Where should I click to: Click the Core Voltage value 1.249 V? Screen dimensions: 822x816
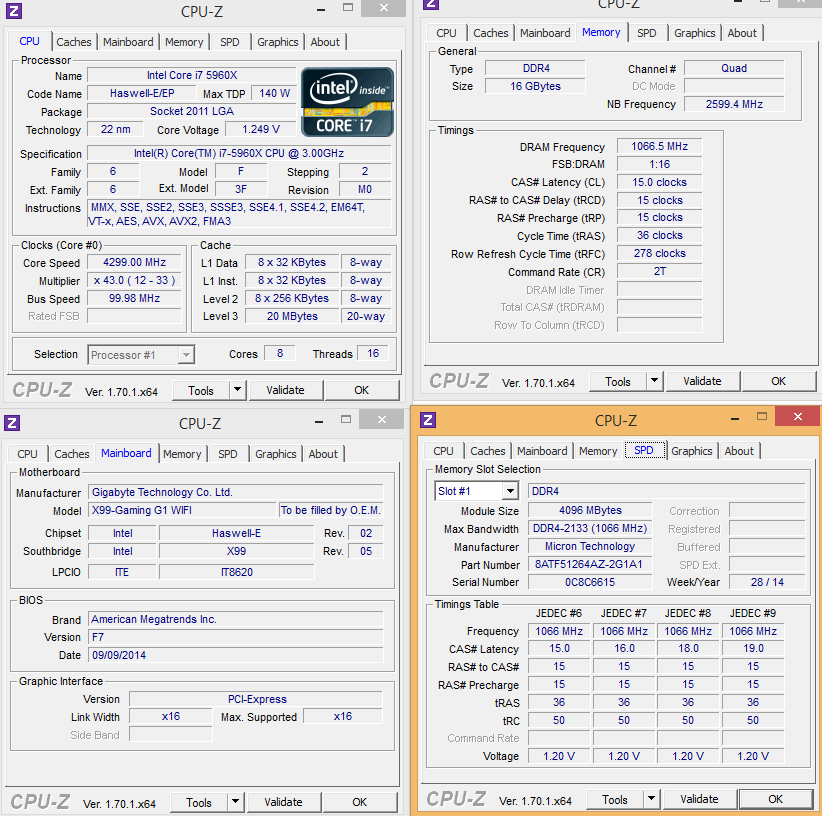pyautogui.click(x=261, y=129)
